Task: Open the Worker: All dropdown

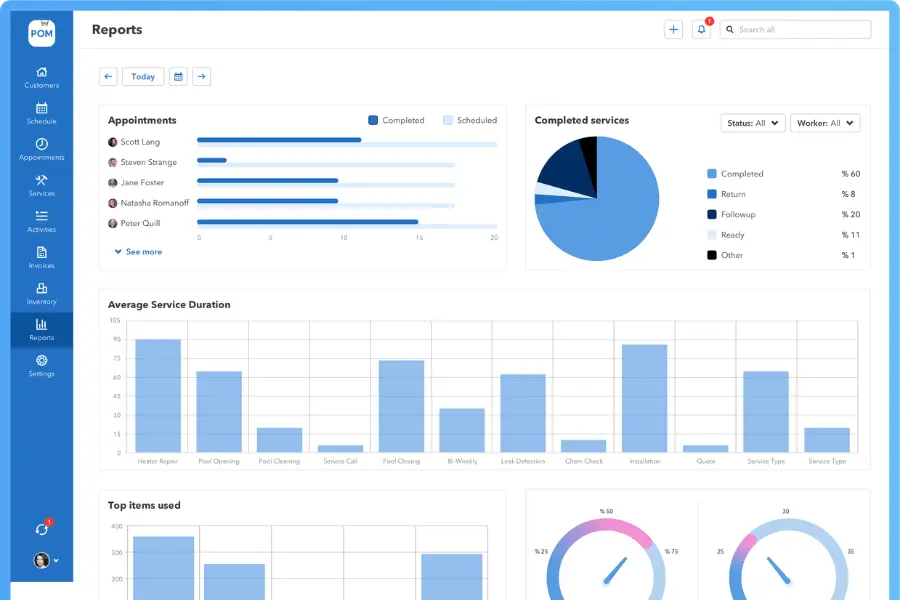Action: (x=825, y=123)
